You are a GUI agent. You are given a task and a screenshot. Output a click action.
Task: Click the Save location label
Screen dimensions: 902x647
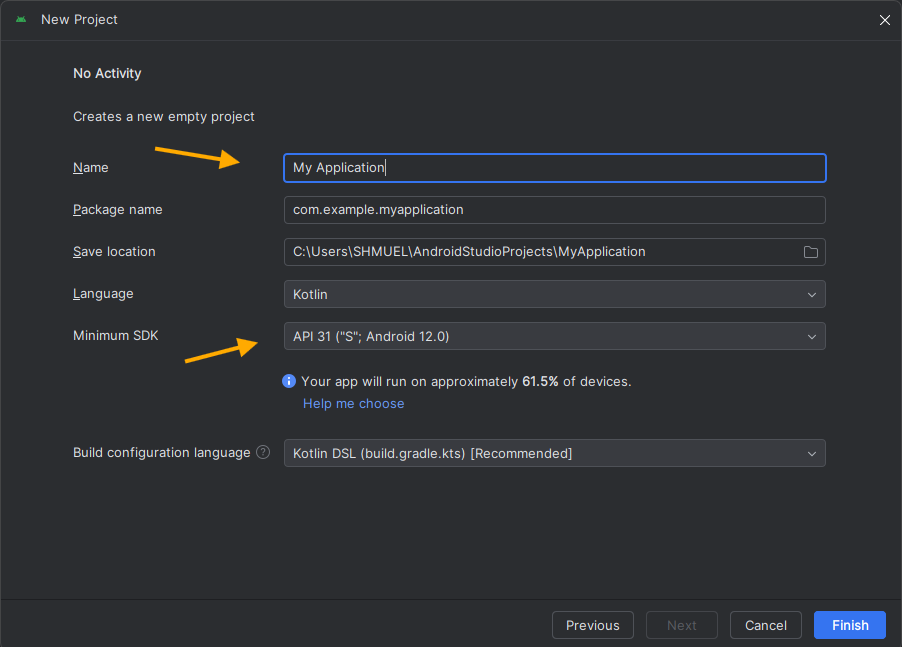[114, 252]
